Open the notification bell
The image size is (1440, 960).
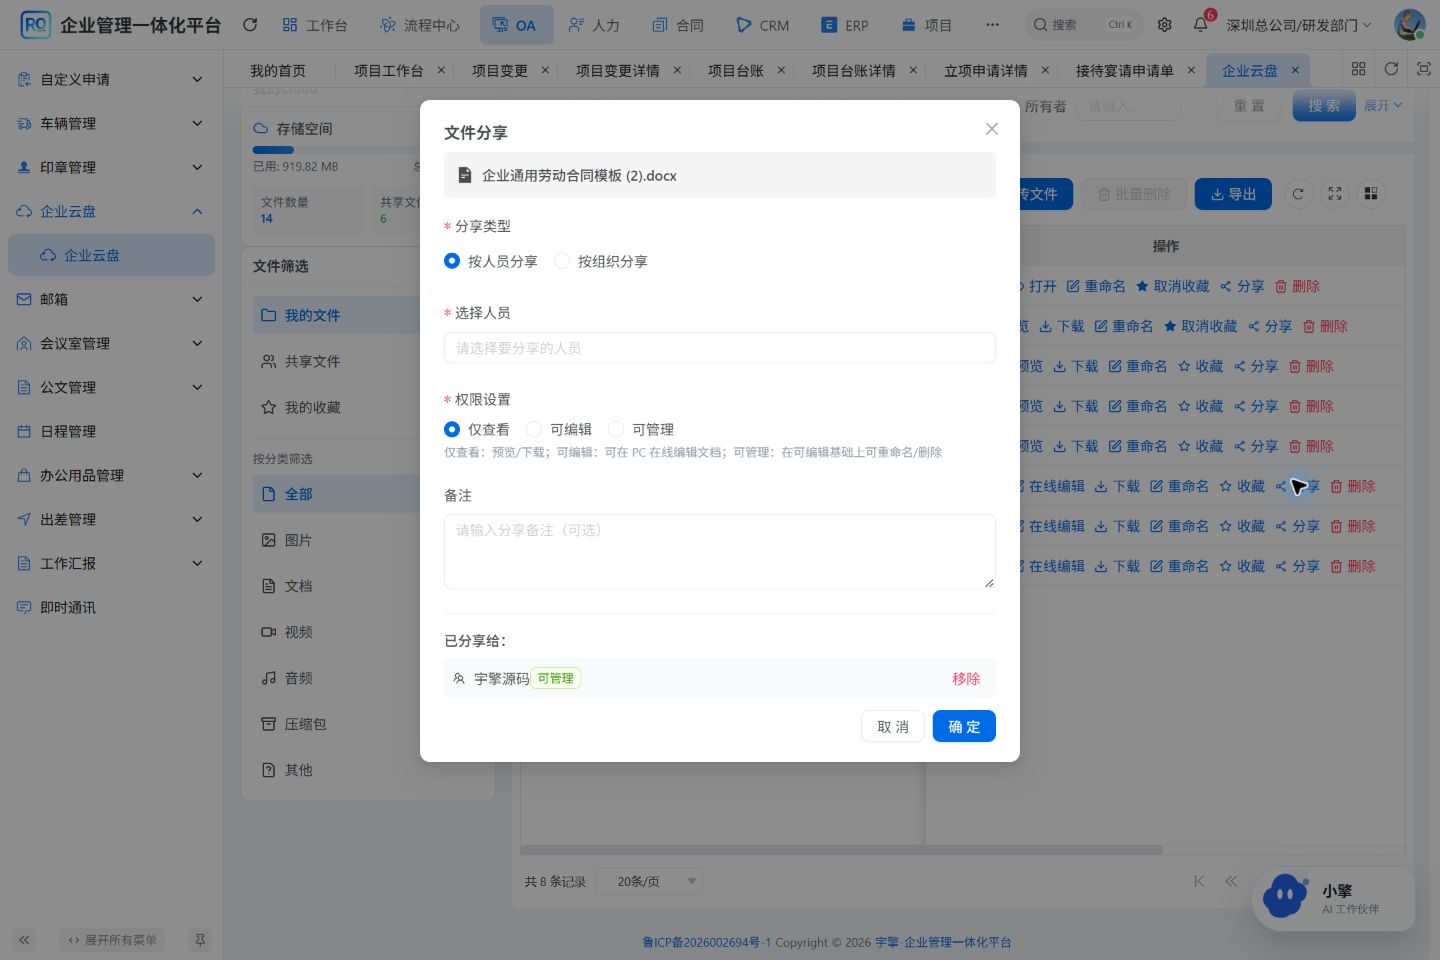(1201, 25)
